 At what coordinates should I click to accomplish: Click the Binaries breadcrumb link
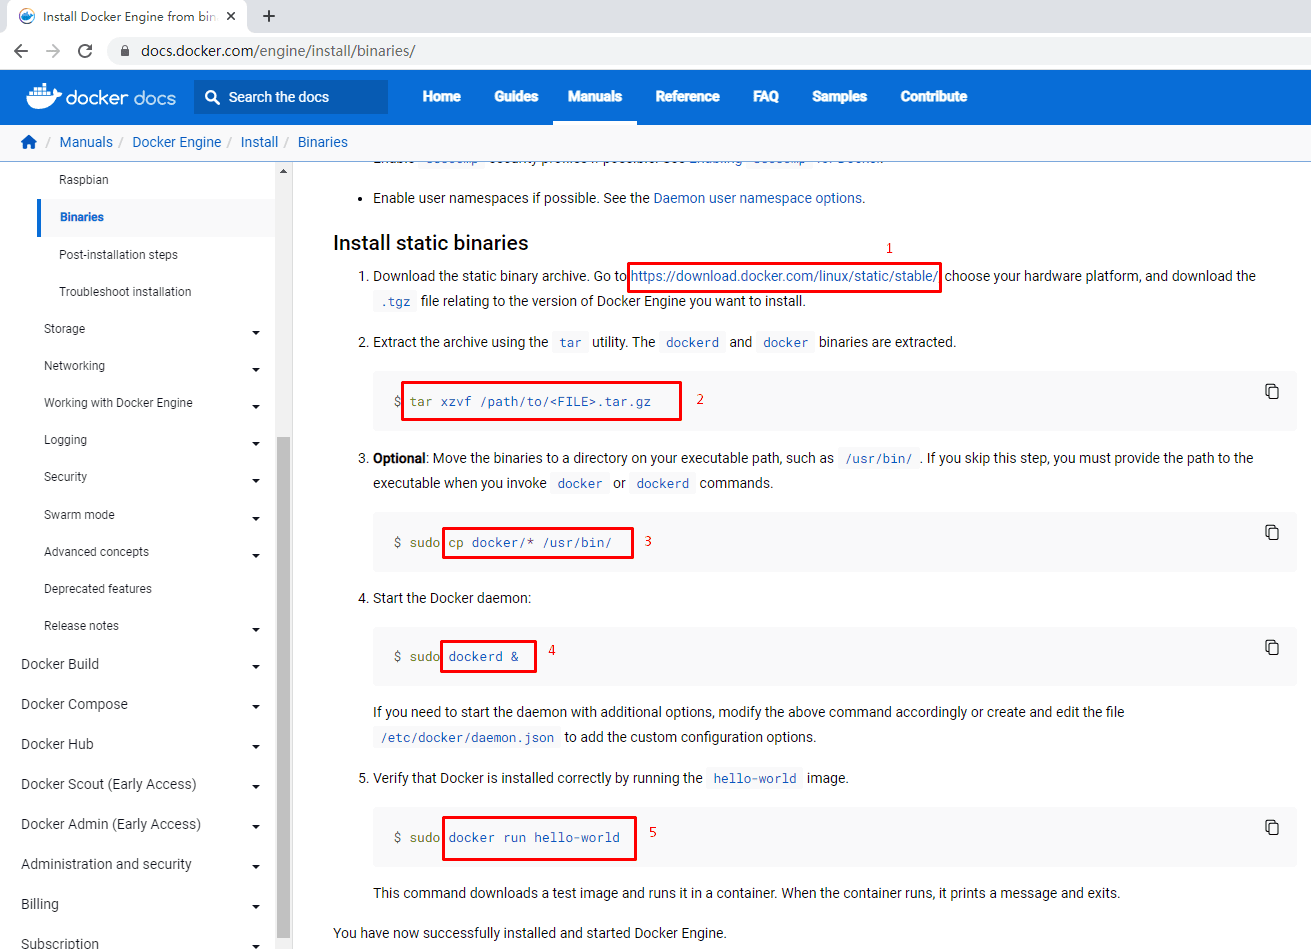click(x=323, y=142)
